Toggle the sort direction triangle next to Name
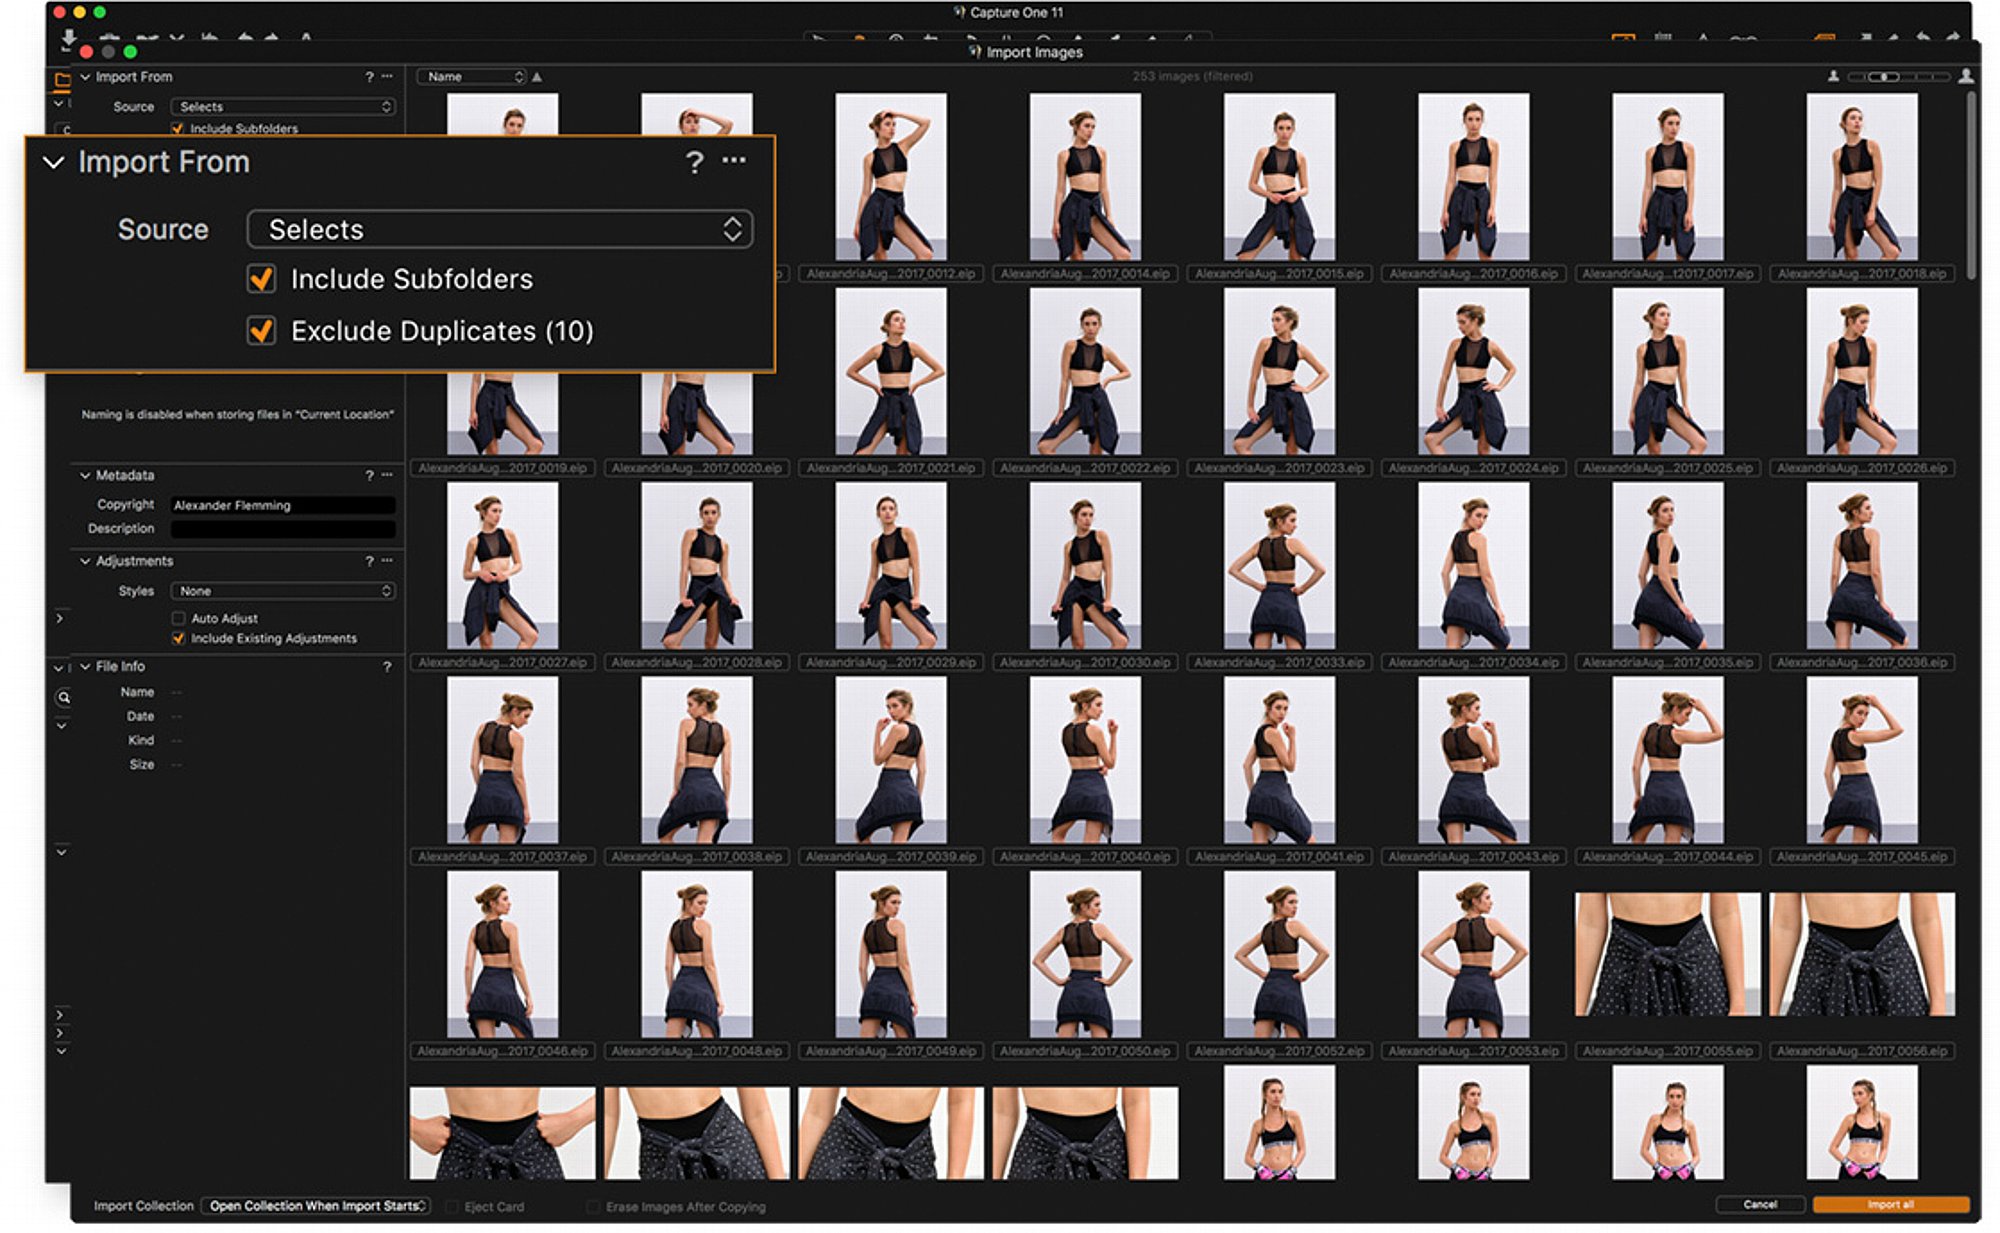Viewport: 2000px width, 1233px height. tap(537, 77)
